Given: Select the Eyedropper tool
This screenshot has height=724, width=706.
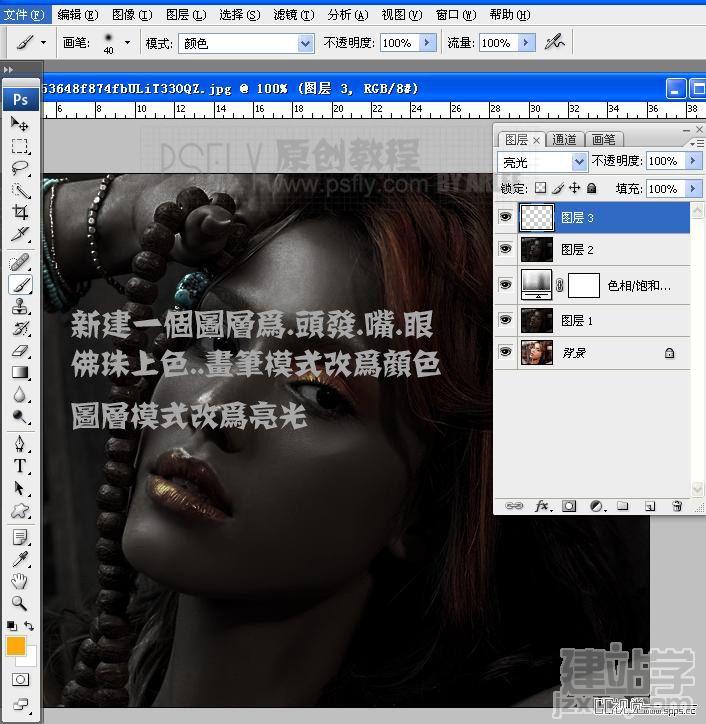Looking at the screenshot, I should 19,559.
